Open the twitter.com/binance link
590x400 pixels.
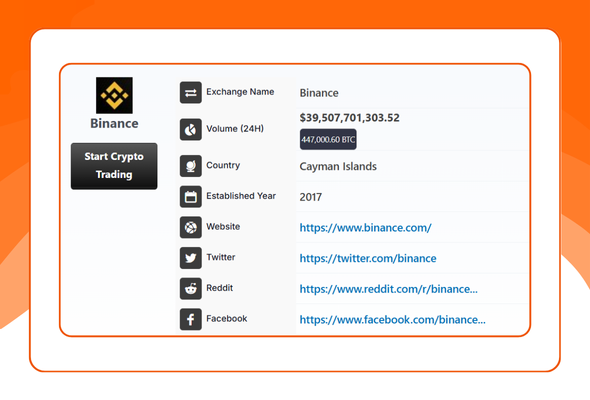coord(368,258)
